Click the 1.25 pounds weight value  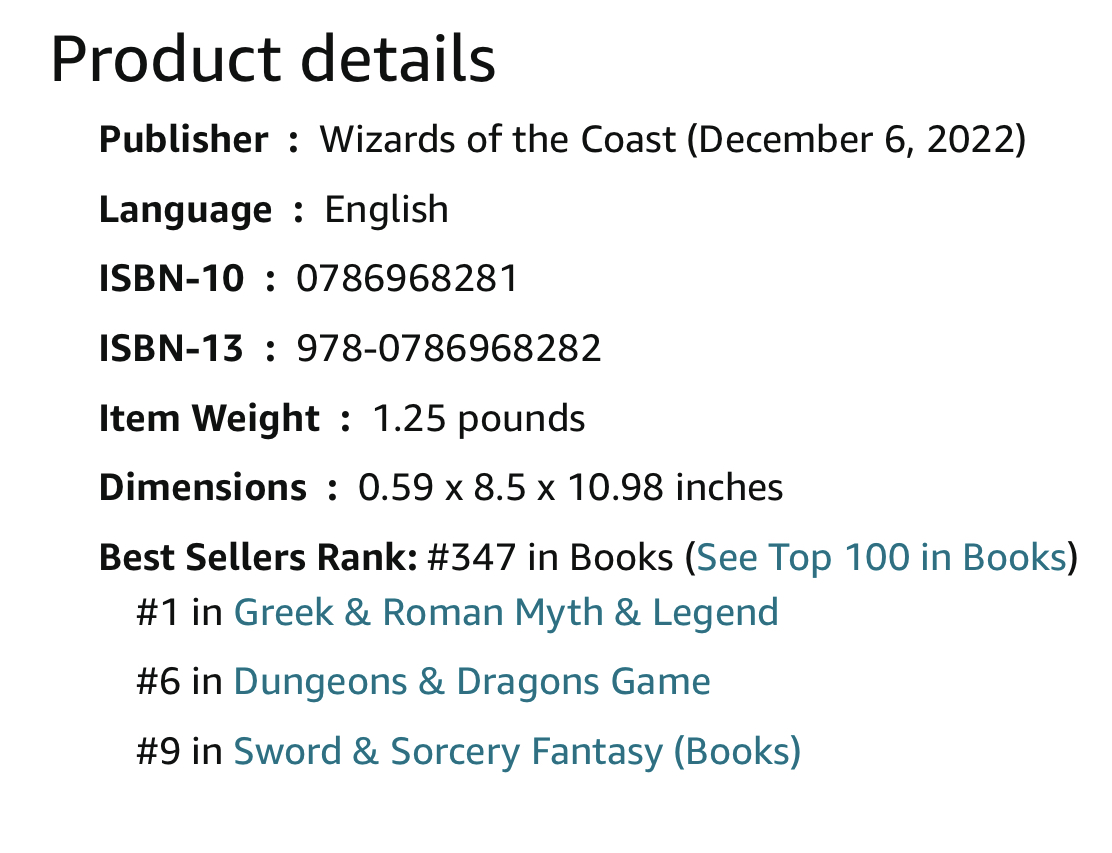[x=478, y=418]
